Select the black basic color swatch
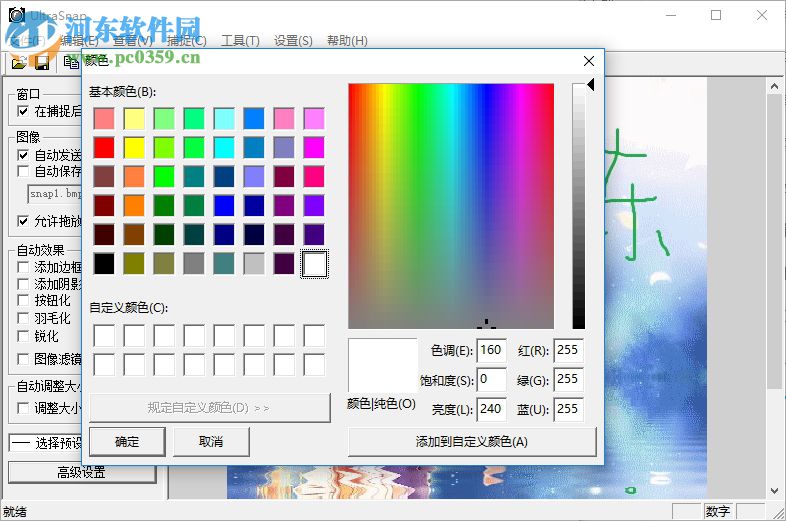Image resolution: width=786 pixels, height=521 pixels. tap(104, 264)
